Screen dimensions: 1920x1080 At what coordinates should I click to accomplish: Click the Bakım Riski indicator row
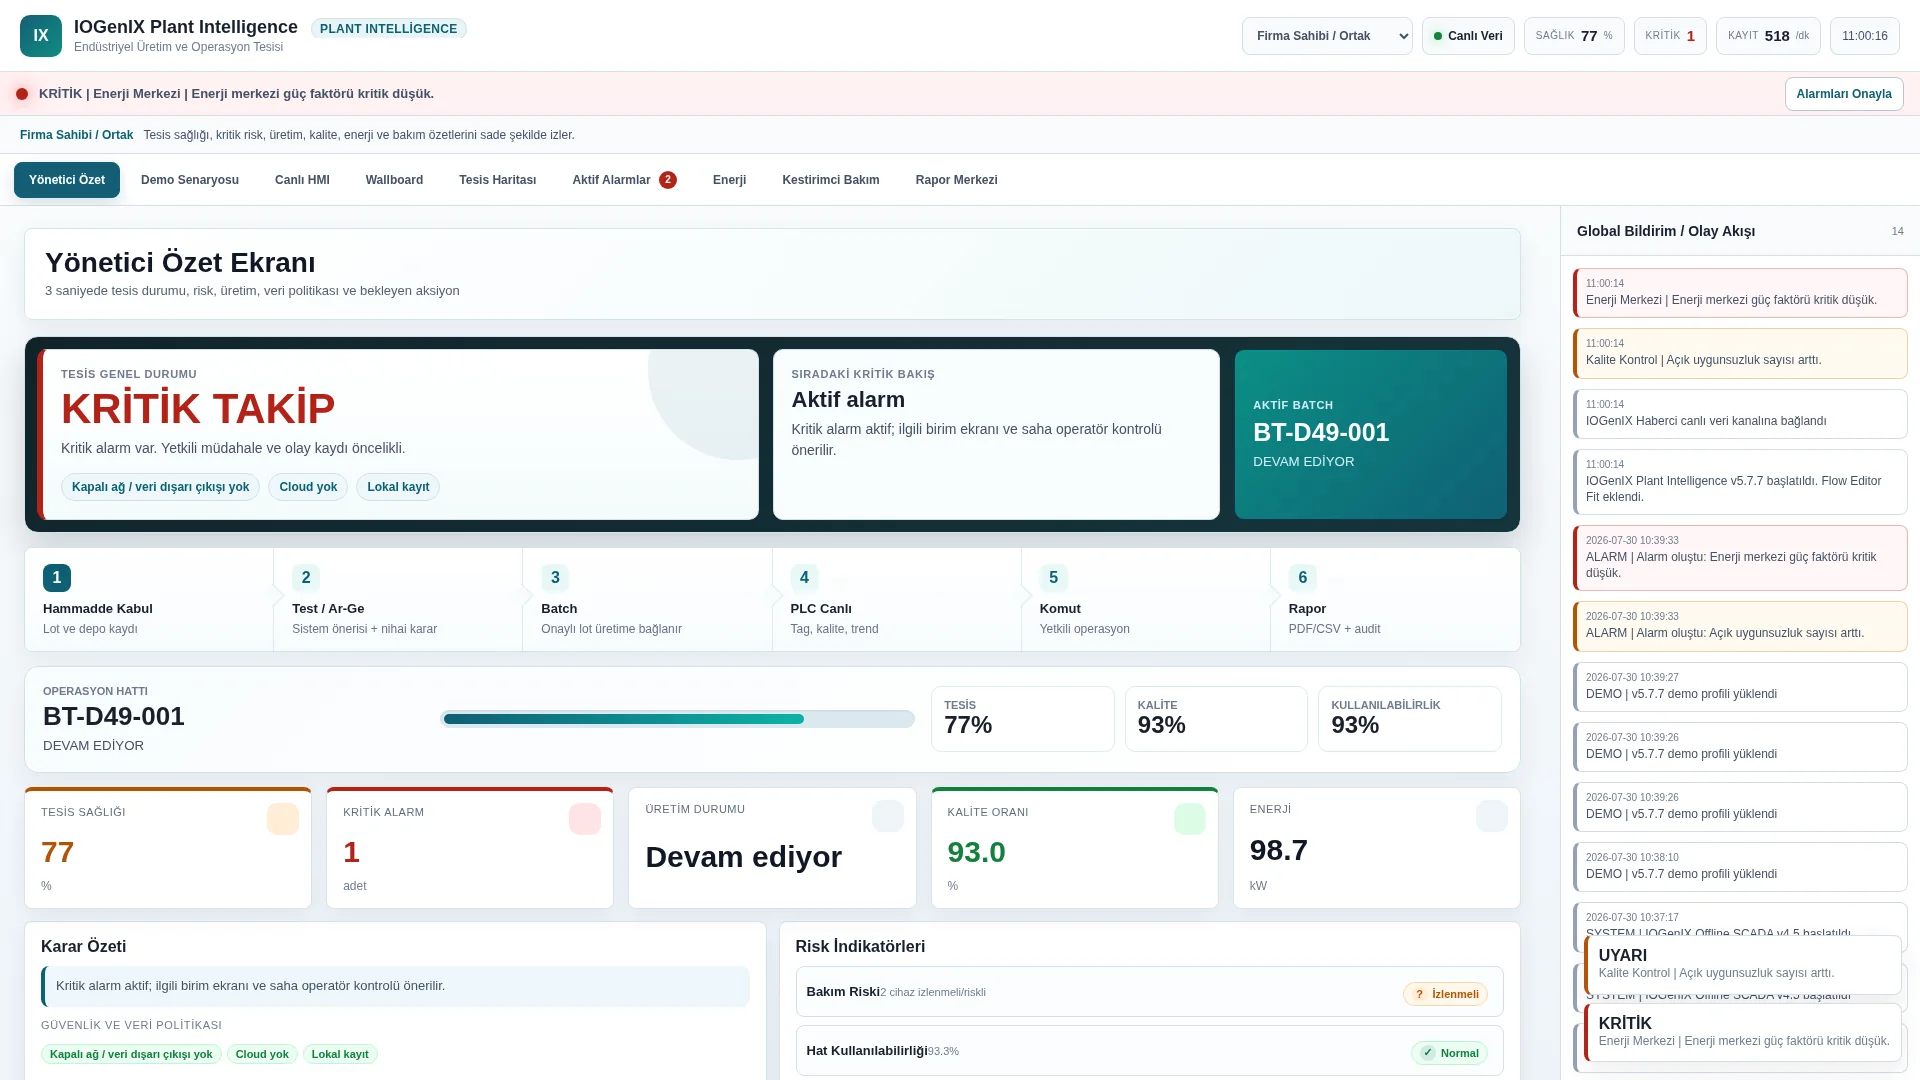[1149, 992]
